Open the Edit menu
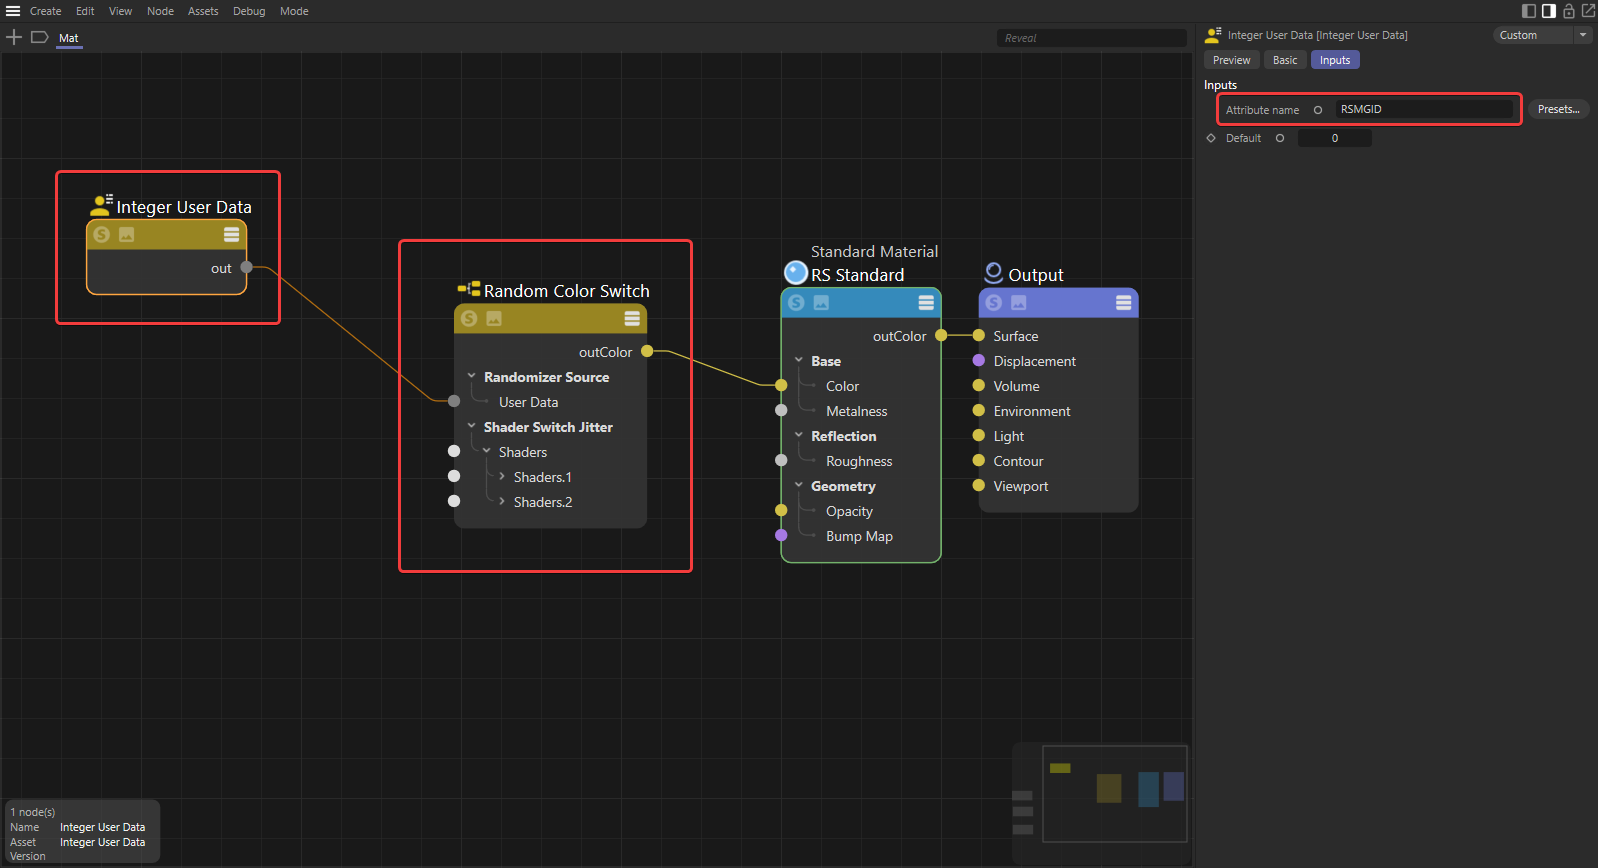 coord(85,11)
